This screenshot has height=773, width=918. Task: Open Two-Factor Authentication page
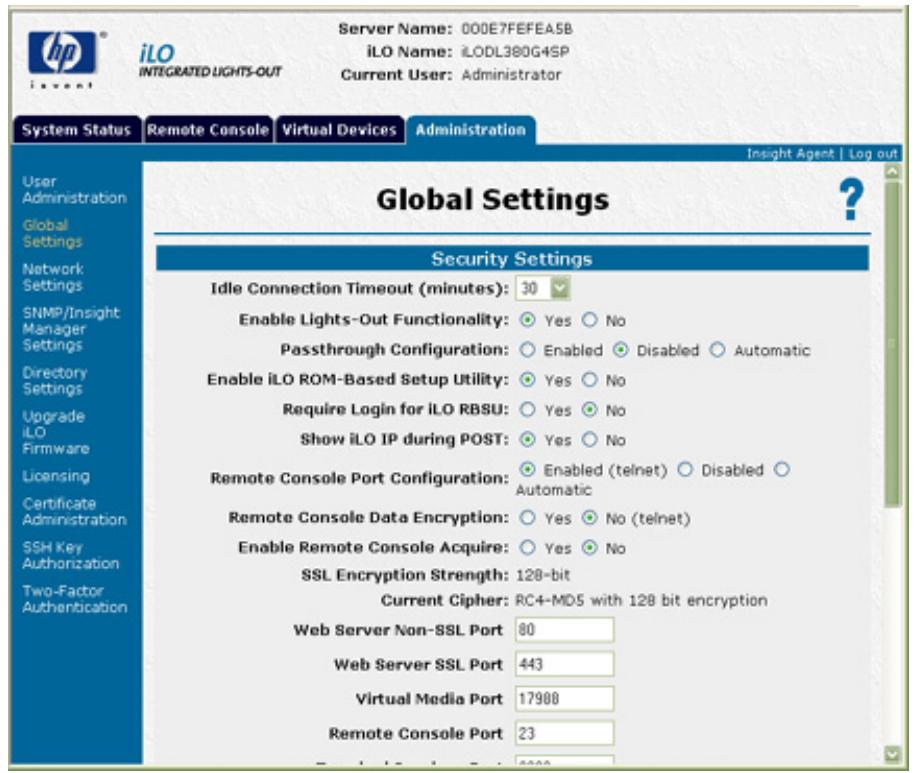(x=74, y=599)
